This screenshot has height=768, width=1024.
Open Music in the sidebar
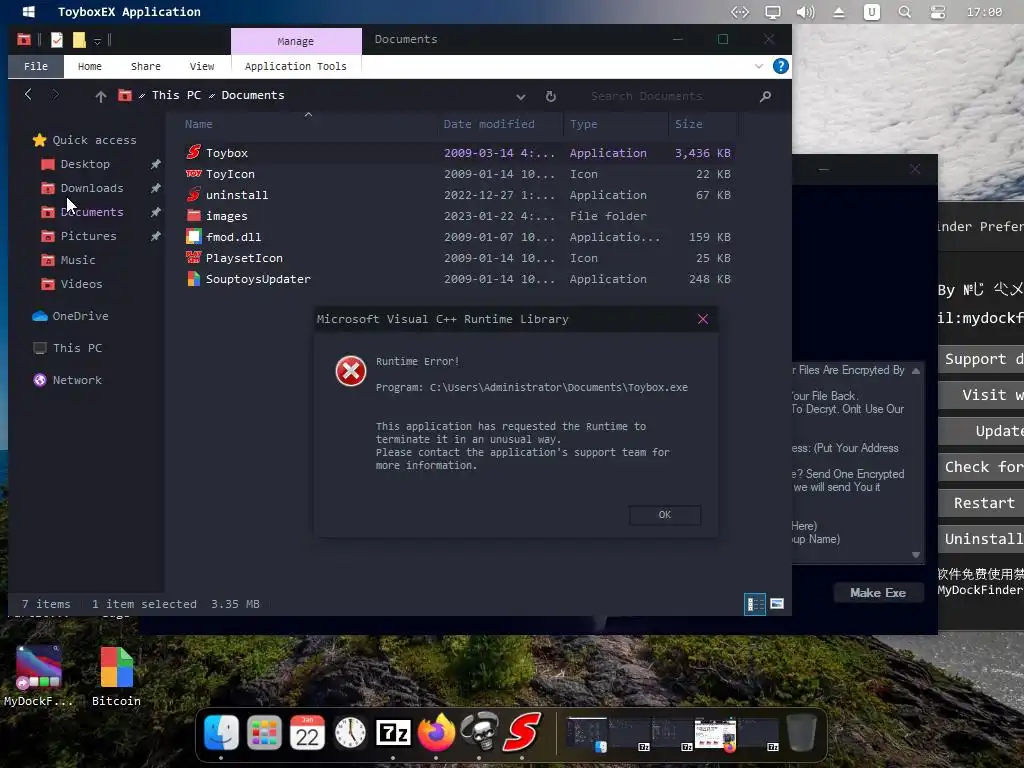[x=69, y=260]
